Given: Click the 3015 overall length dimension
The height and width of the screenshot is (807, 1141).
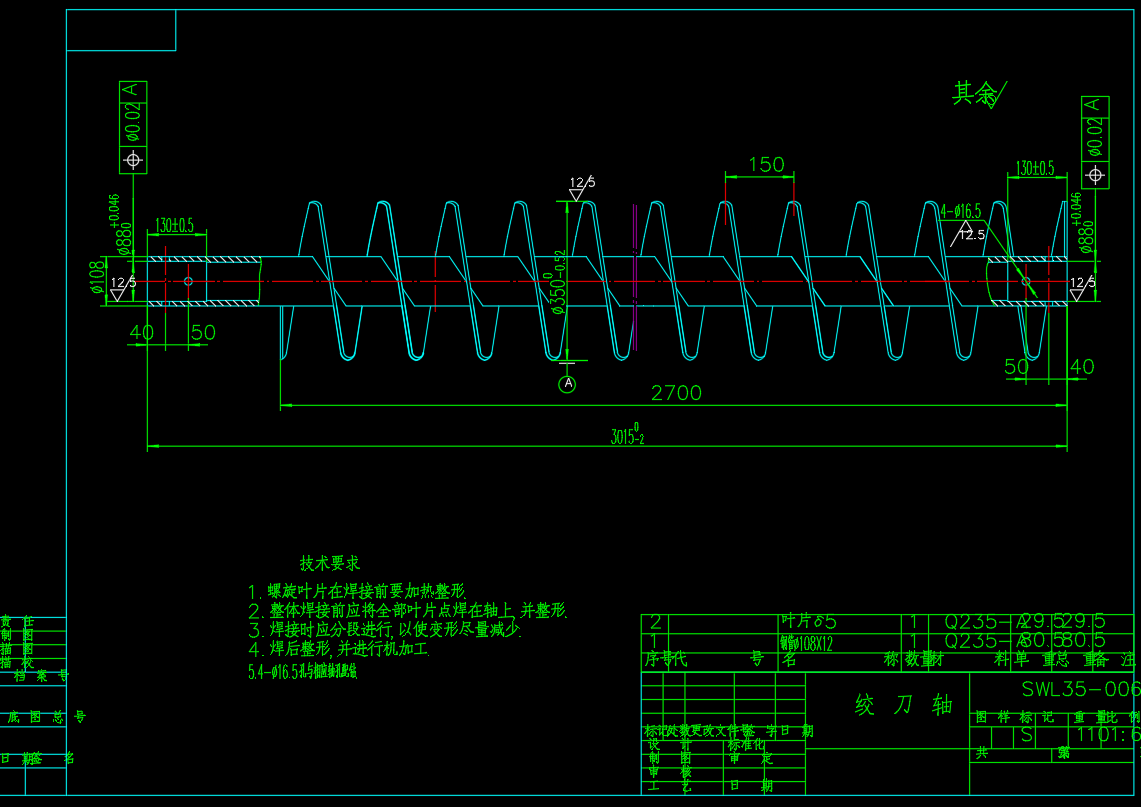Looking at the screenshot, I should coord(627,437).
